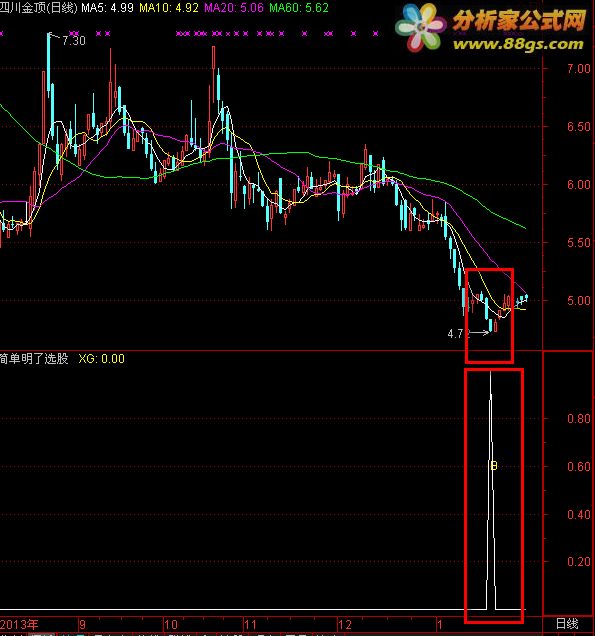Click the 2013年 label on the time axis

19,624
